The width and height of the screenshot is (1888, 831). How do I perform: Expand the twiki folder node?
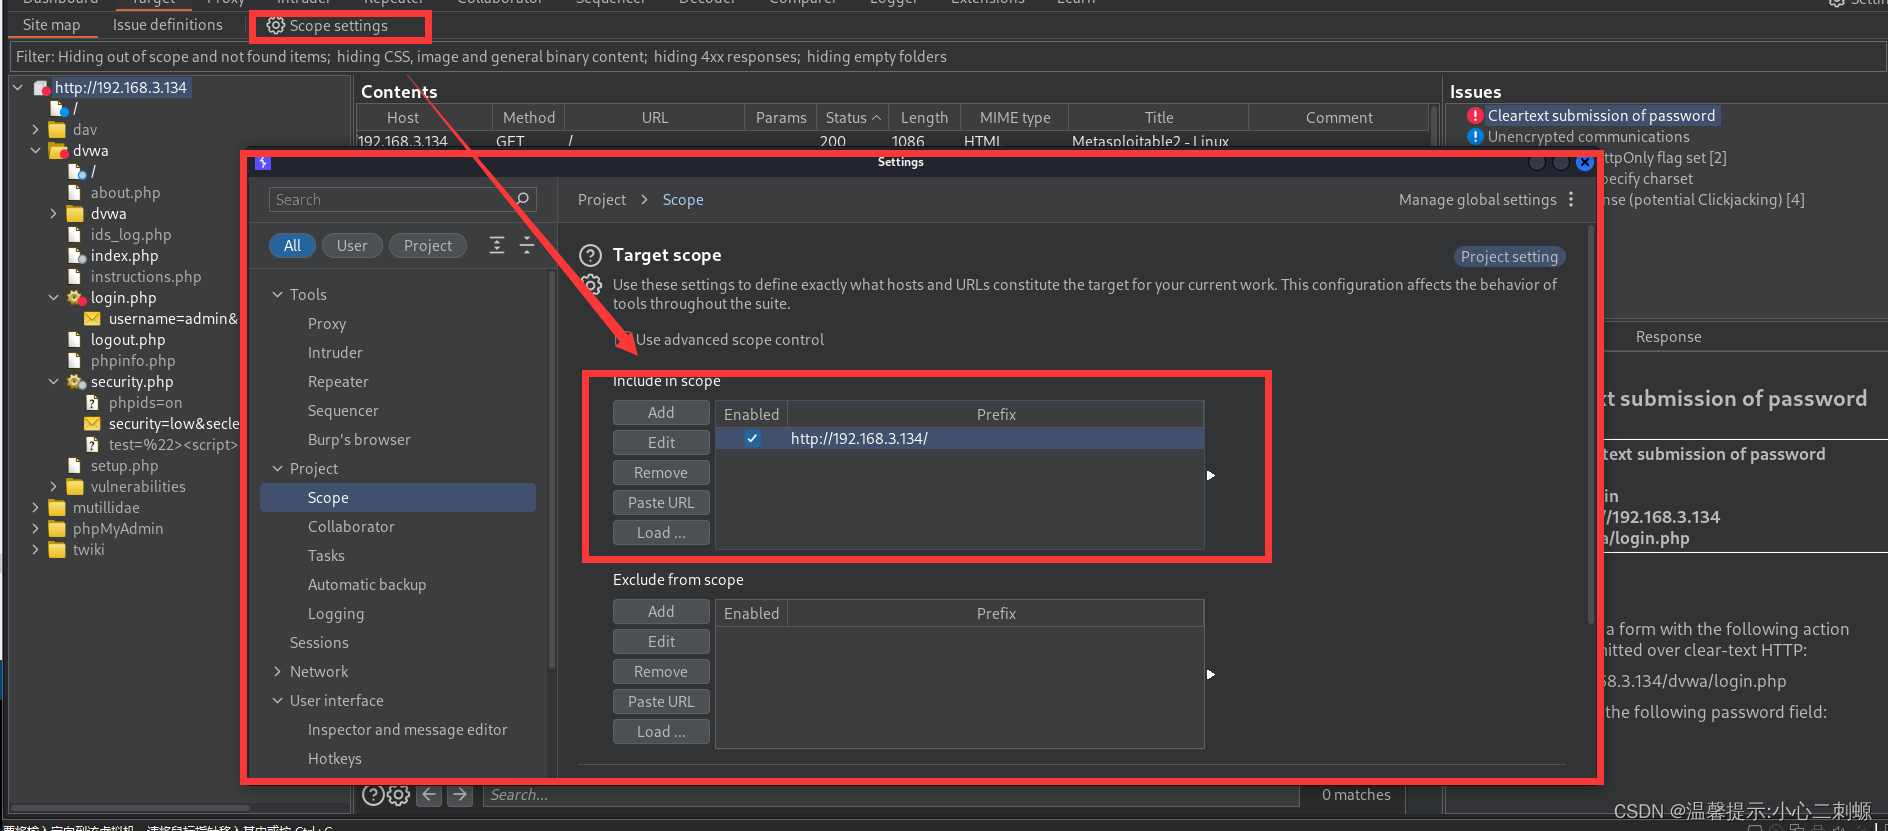pos(36,550)
